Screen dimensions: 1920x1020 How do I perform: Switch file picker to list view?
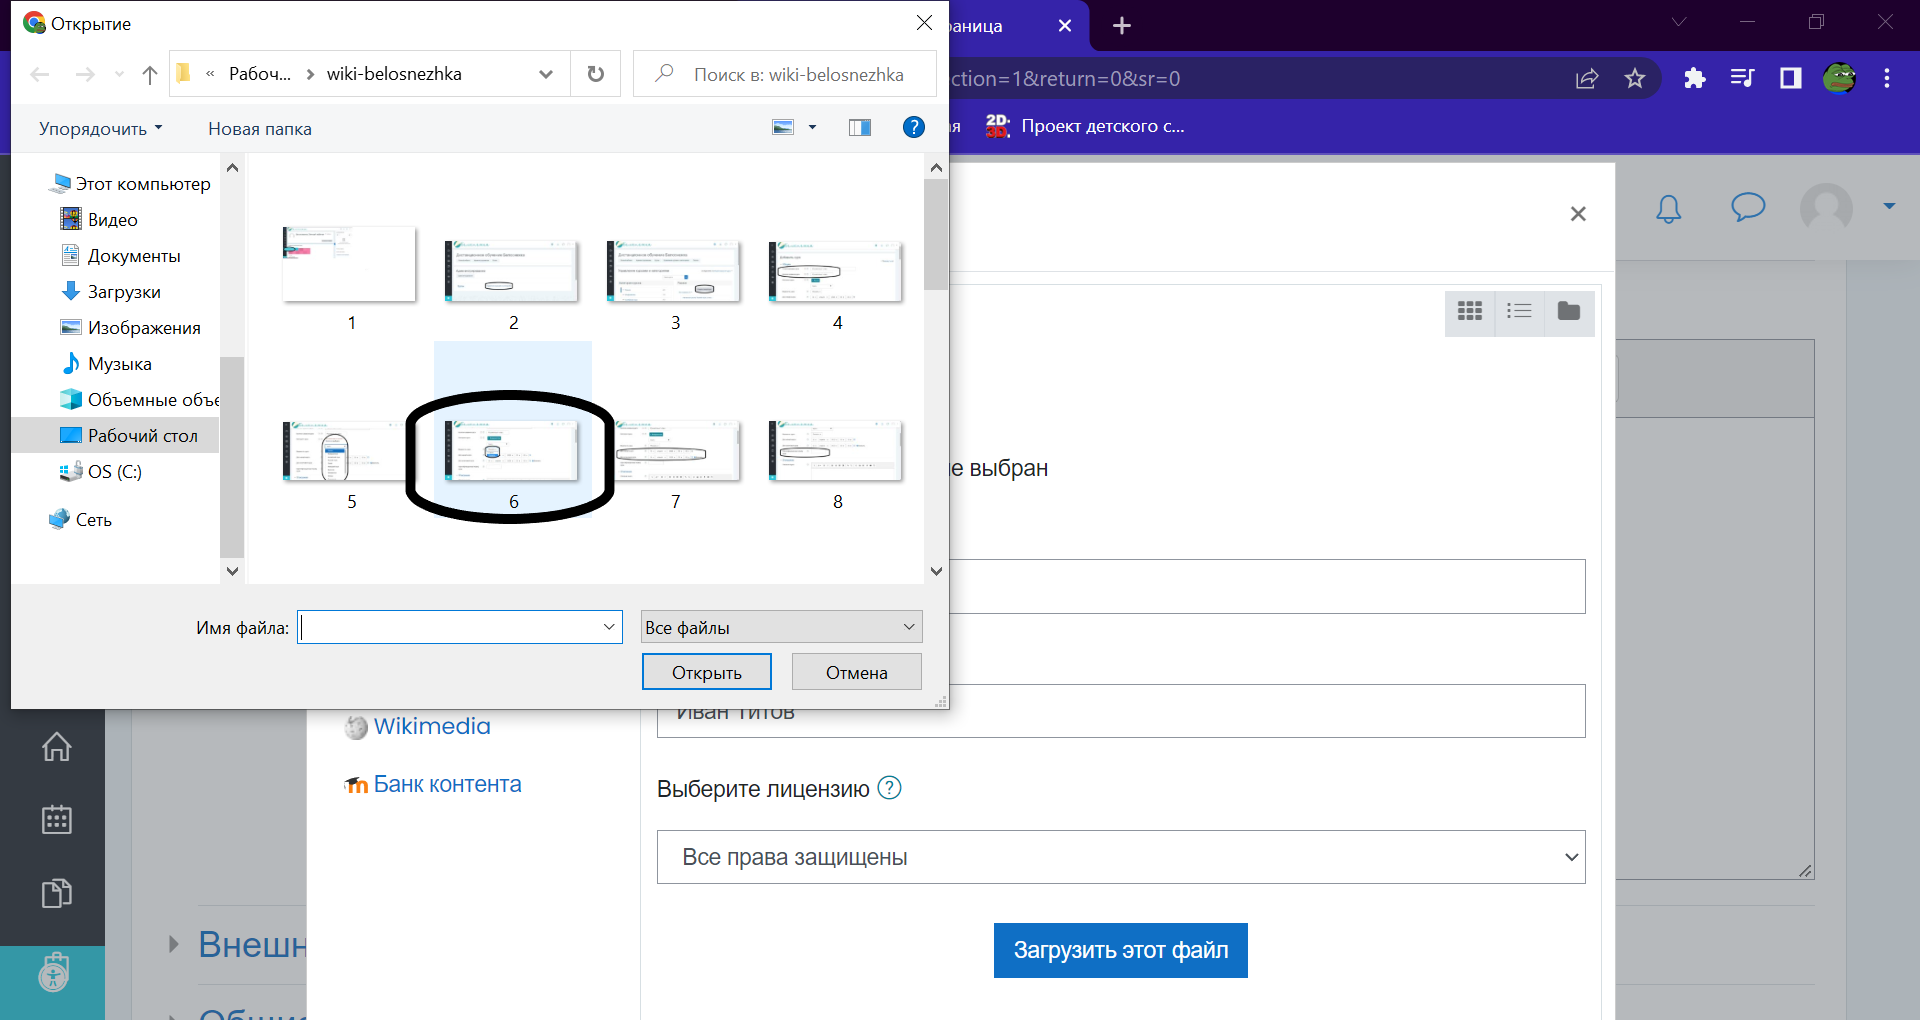(x=1519, y=312)
